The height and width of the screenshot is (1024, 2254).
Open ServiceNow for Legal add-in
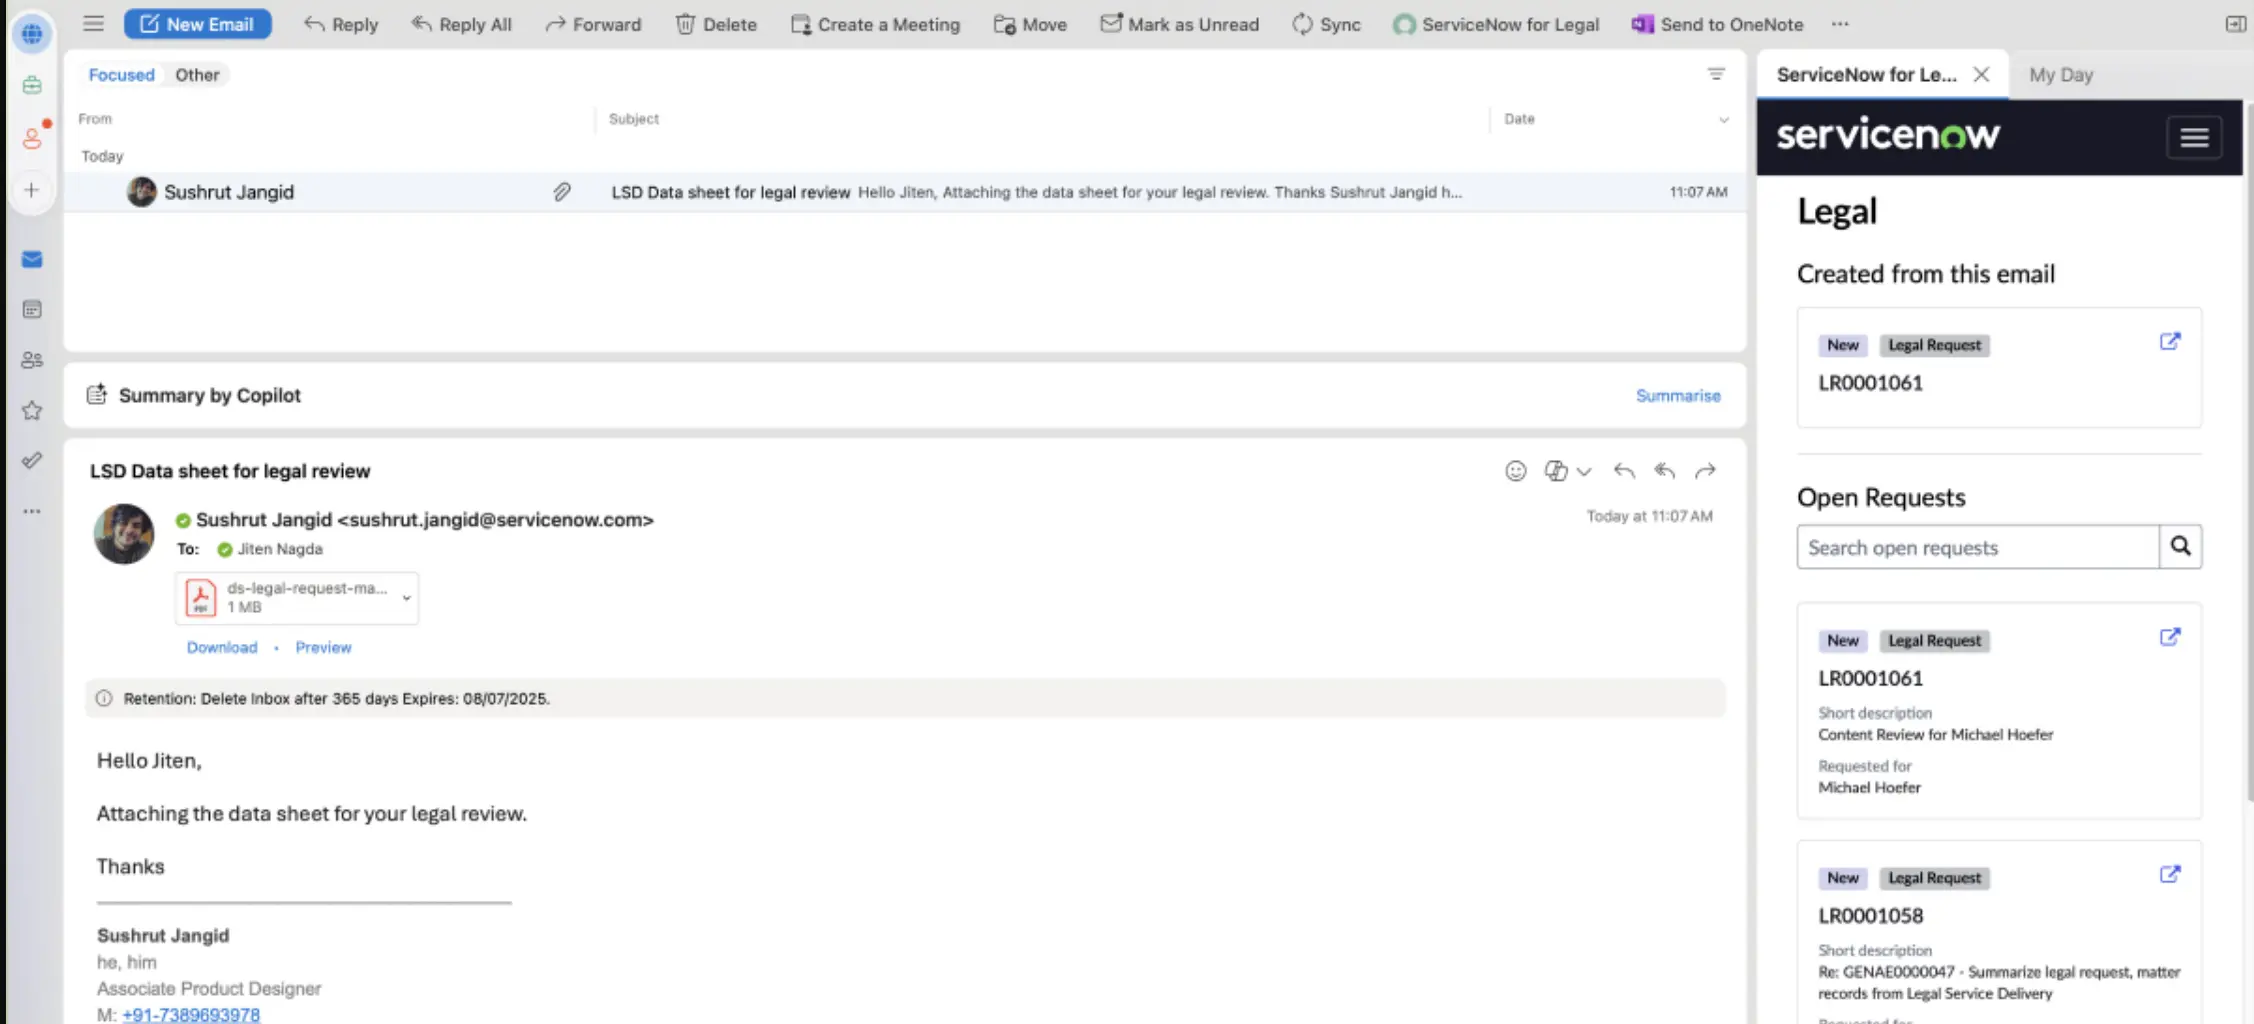click(x=1496, y=24)
